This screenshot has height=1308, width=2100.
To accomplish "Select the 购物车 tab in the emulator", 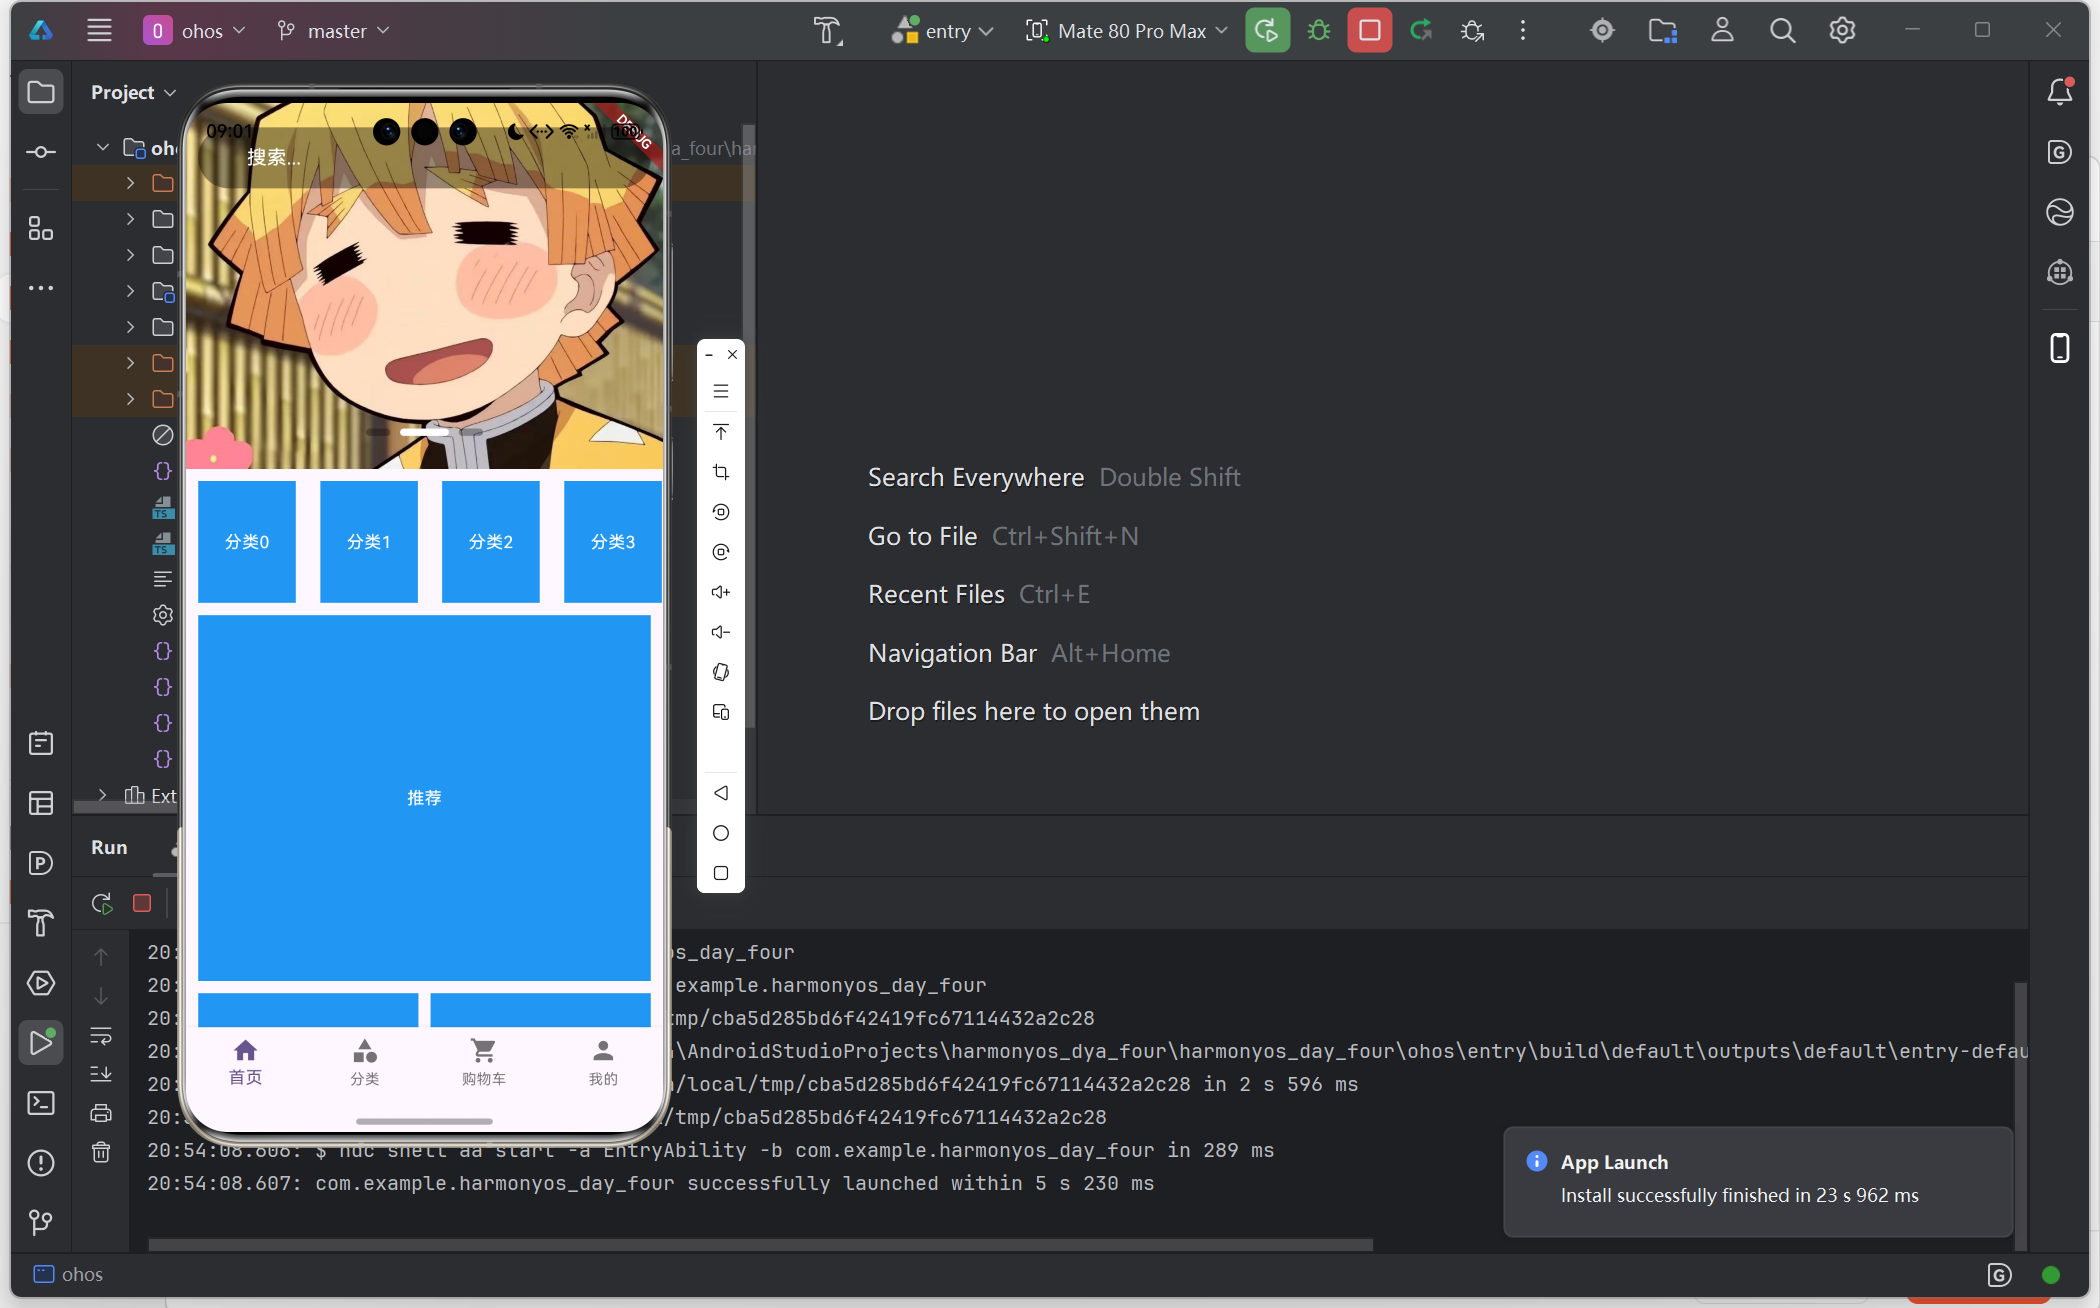I will click(483, 1061).
